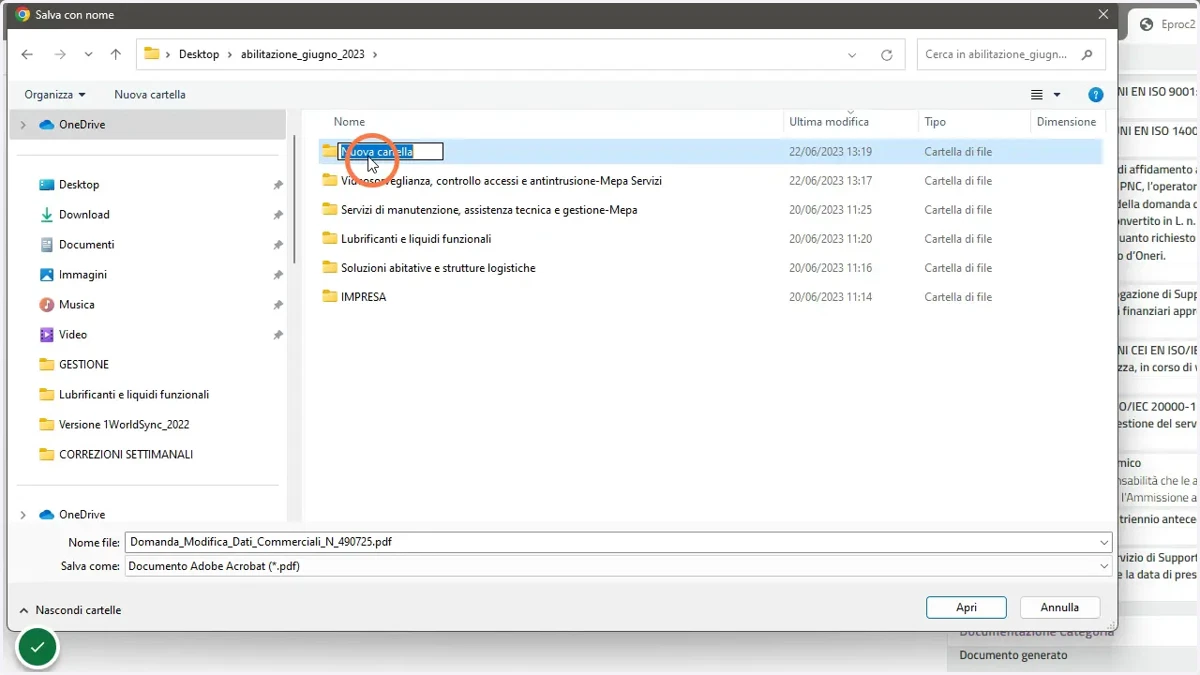Open recent locations chevron beside navigation arrows
This screenshot has height=675, width=1200.
(88, 55)
